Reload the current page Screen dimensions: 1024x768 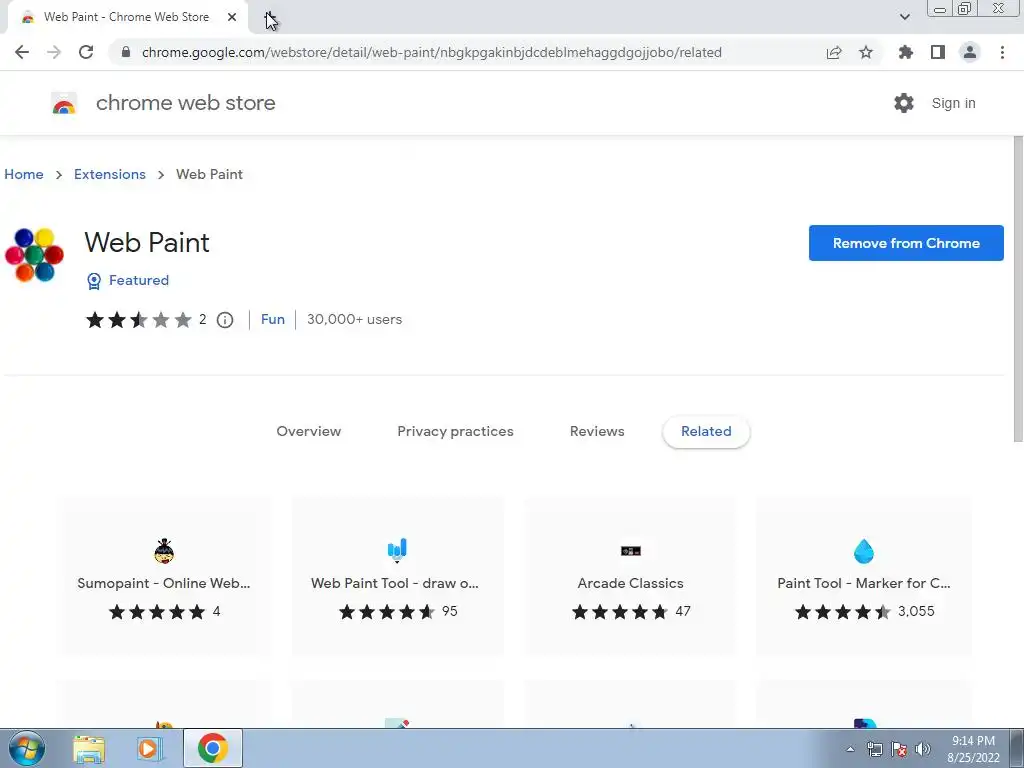(x=86, y=52)
